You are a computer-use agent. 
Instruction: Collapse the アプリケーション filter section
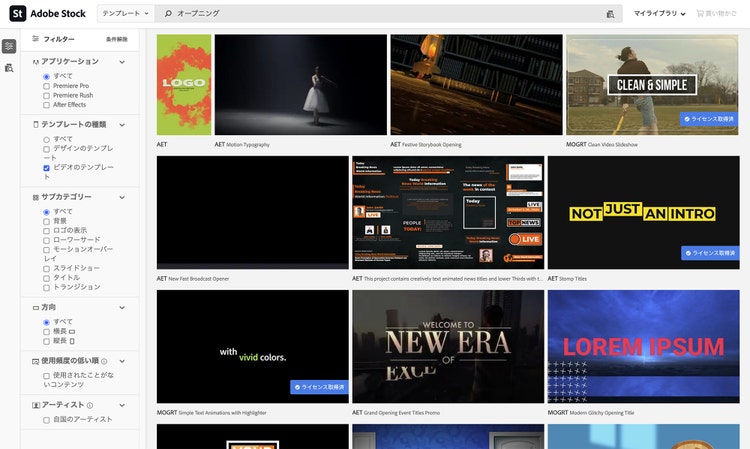coord(122,62)
